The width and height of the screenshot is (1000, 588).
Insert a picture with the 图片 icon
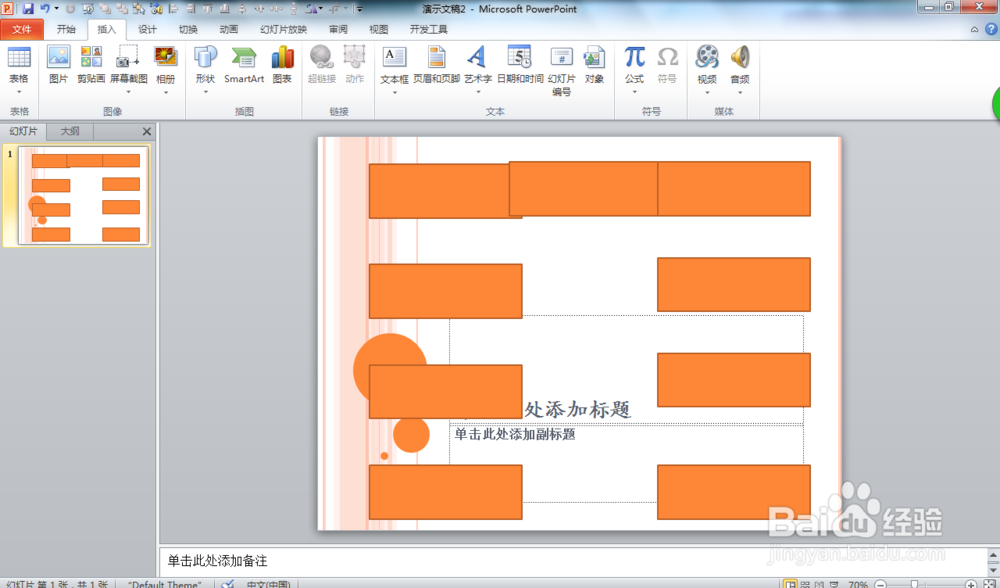tap(58, 65)
